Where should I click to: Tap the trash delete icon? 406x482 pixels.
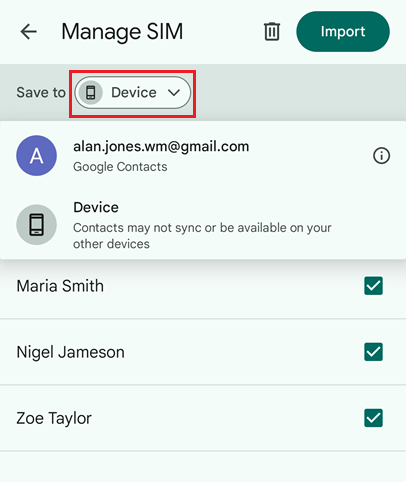coord(272,32)
